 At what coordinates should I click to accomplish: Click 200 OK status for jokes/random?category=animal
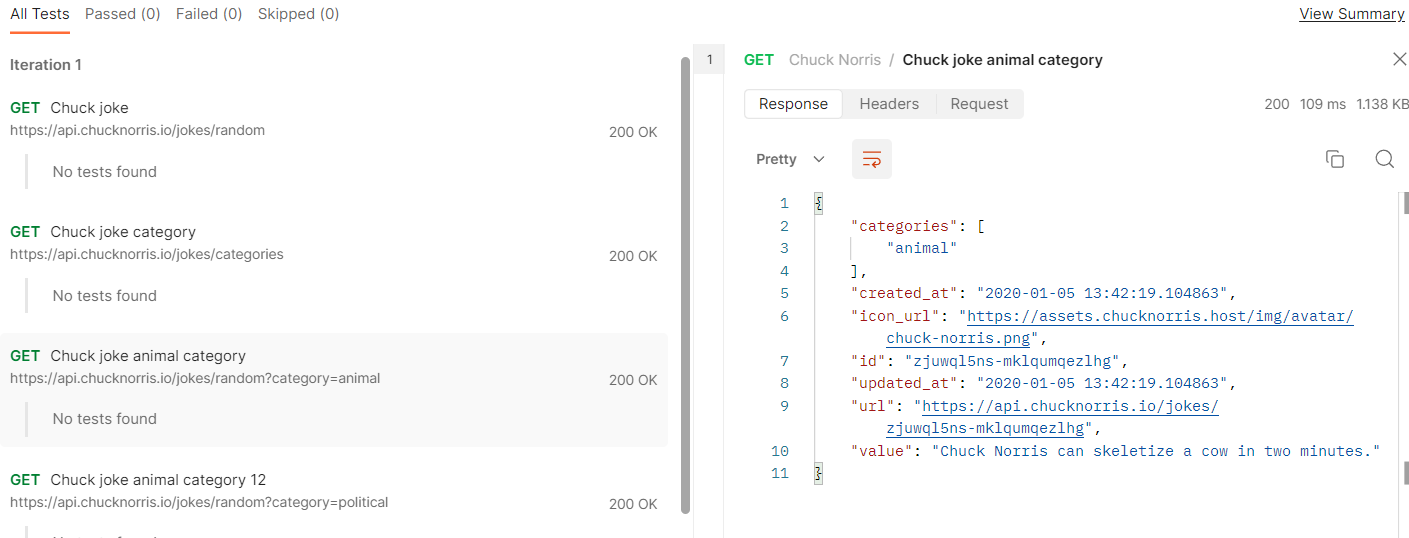pyautogui.click(x=633, y=380)
